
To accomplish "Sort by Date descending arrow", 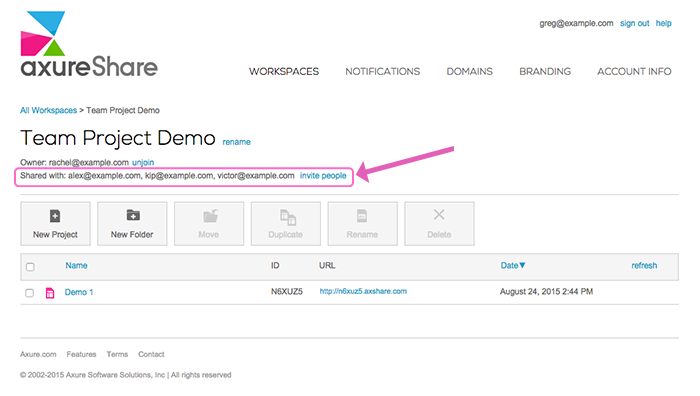I will 522,265.
